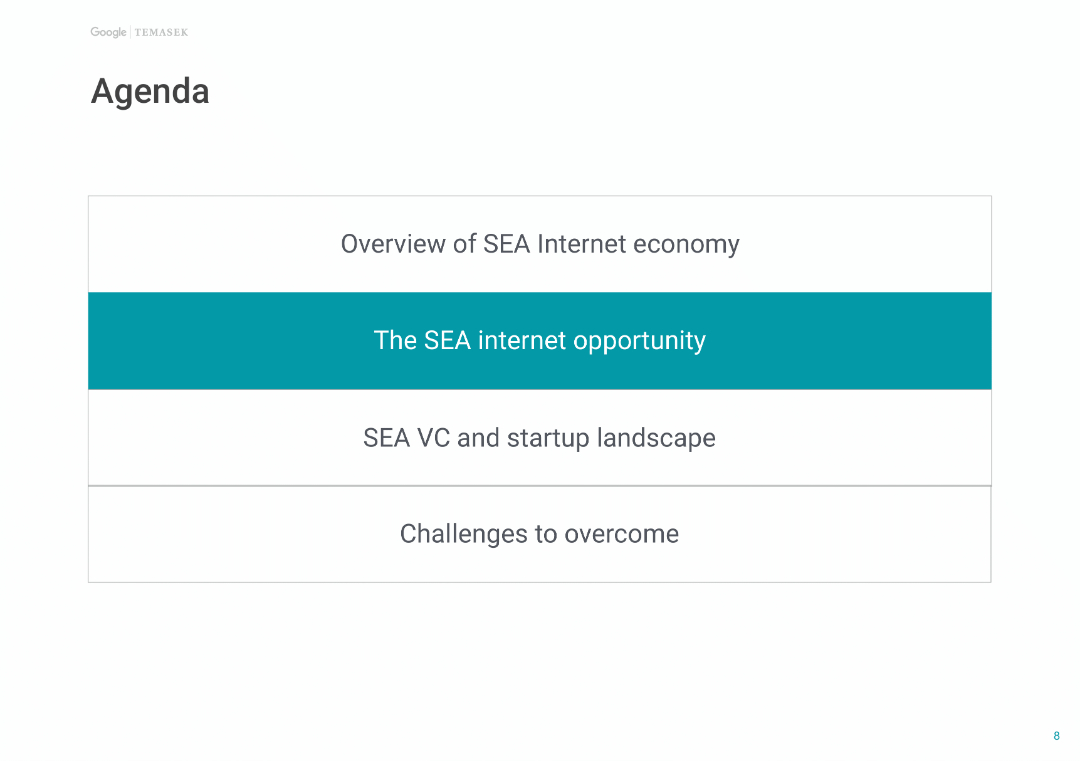Select the Agenda slide title

tap(150, 92)
